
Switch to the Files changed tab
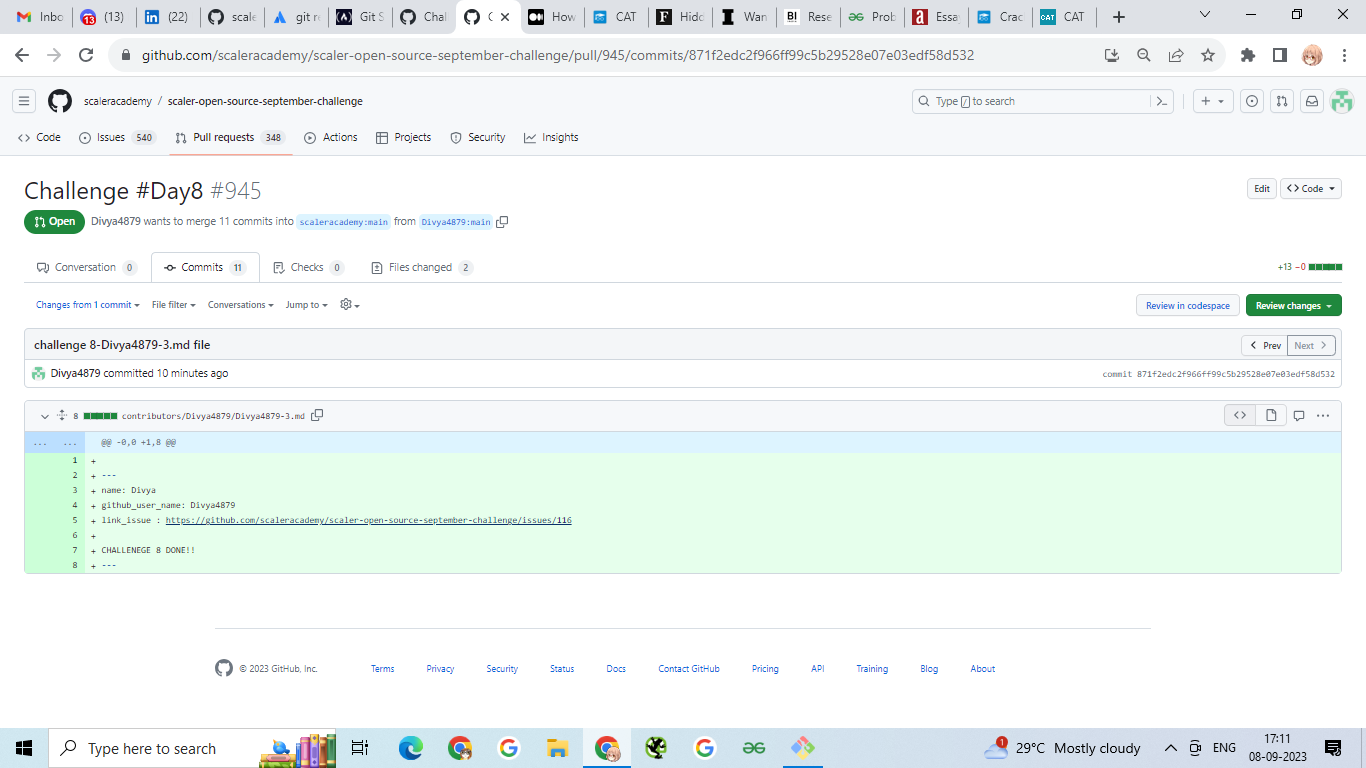click(421, 267)
